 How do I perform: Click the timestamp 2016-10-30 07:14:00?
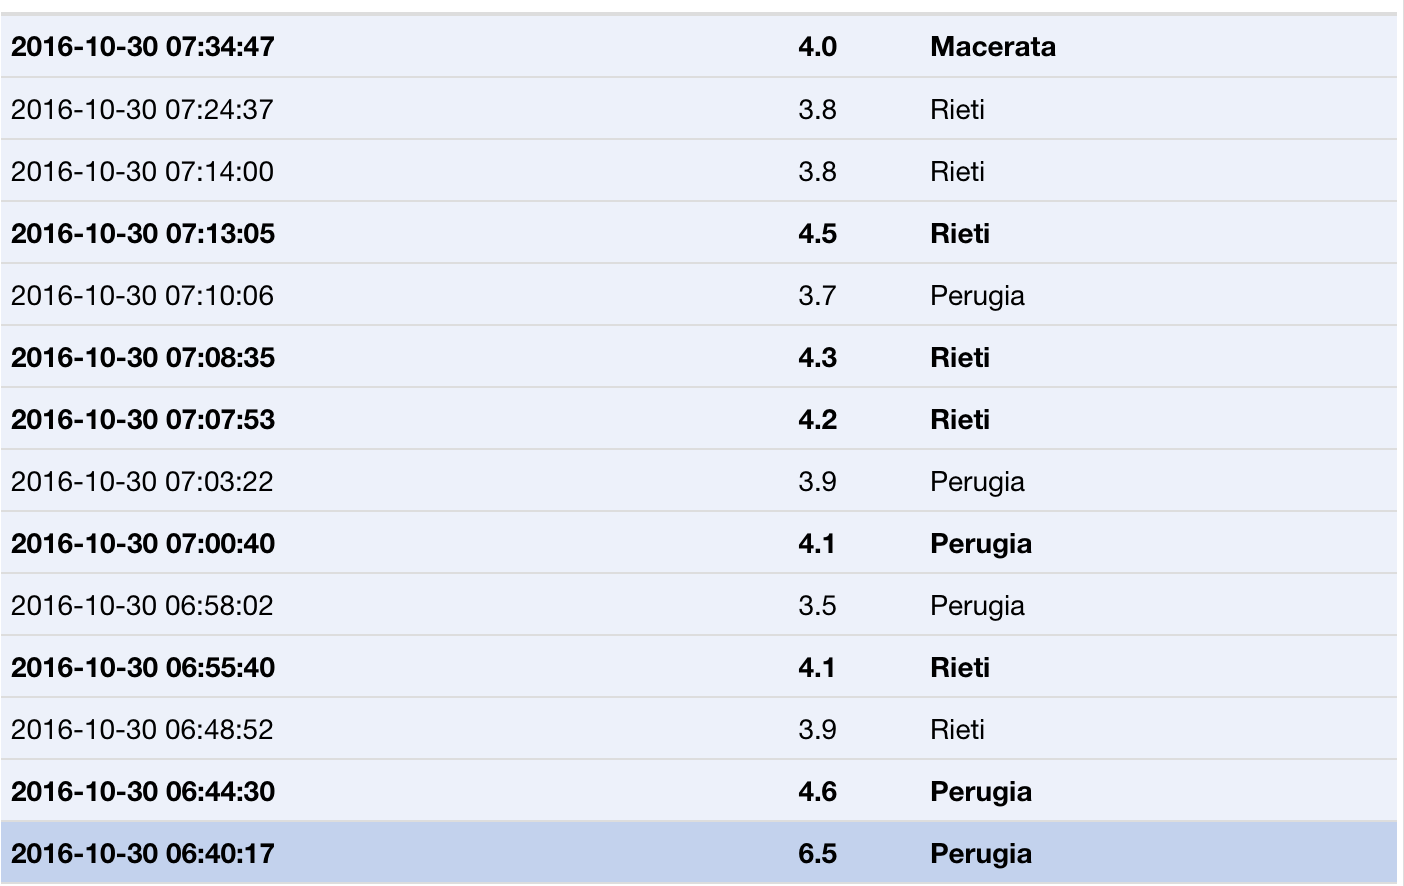[142, 172]
